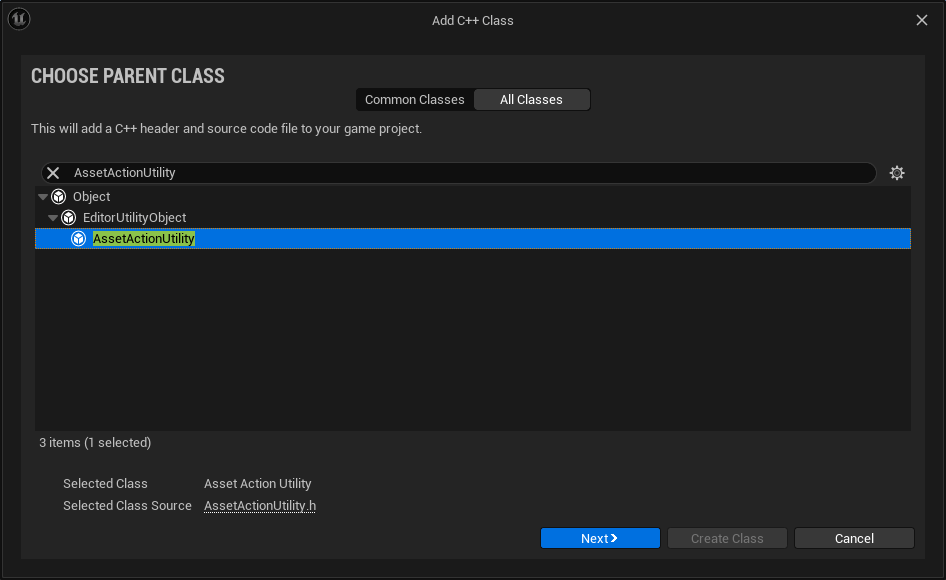Switch to Common Classes tab
The image size is (946, 580).
tap(414, 100)
